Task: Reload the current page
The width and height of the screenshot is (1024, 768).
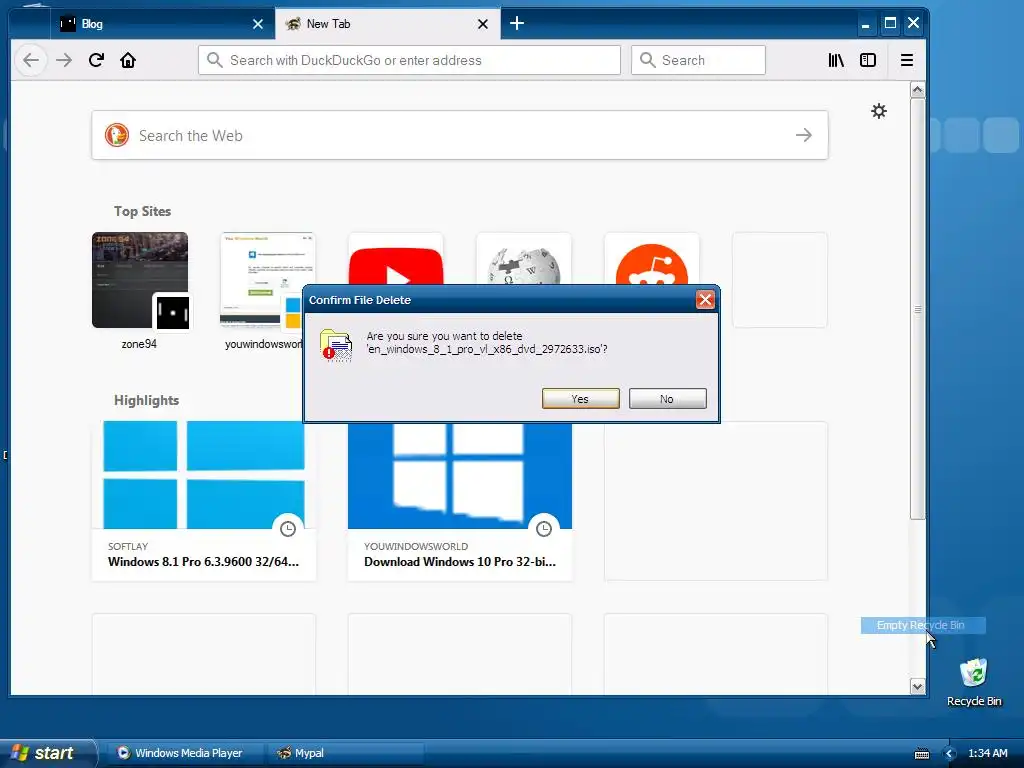Action: [x=96, y=60]
